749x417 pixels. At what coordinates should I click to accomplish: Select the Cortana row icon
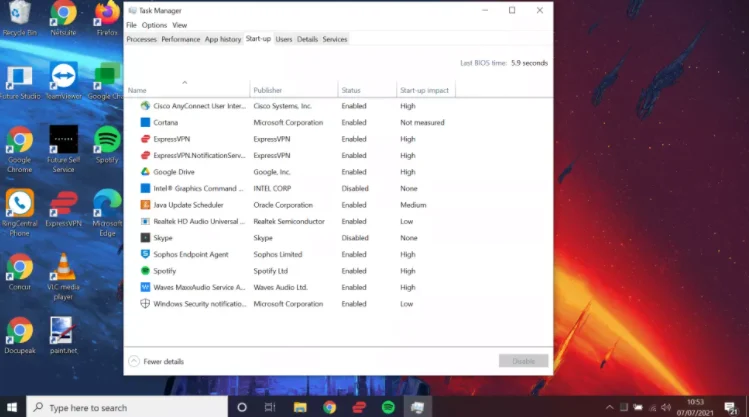pyautogui.click(x=145, y=122)
